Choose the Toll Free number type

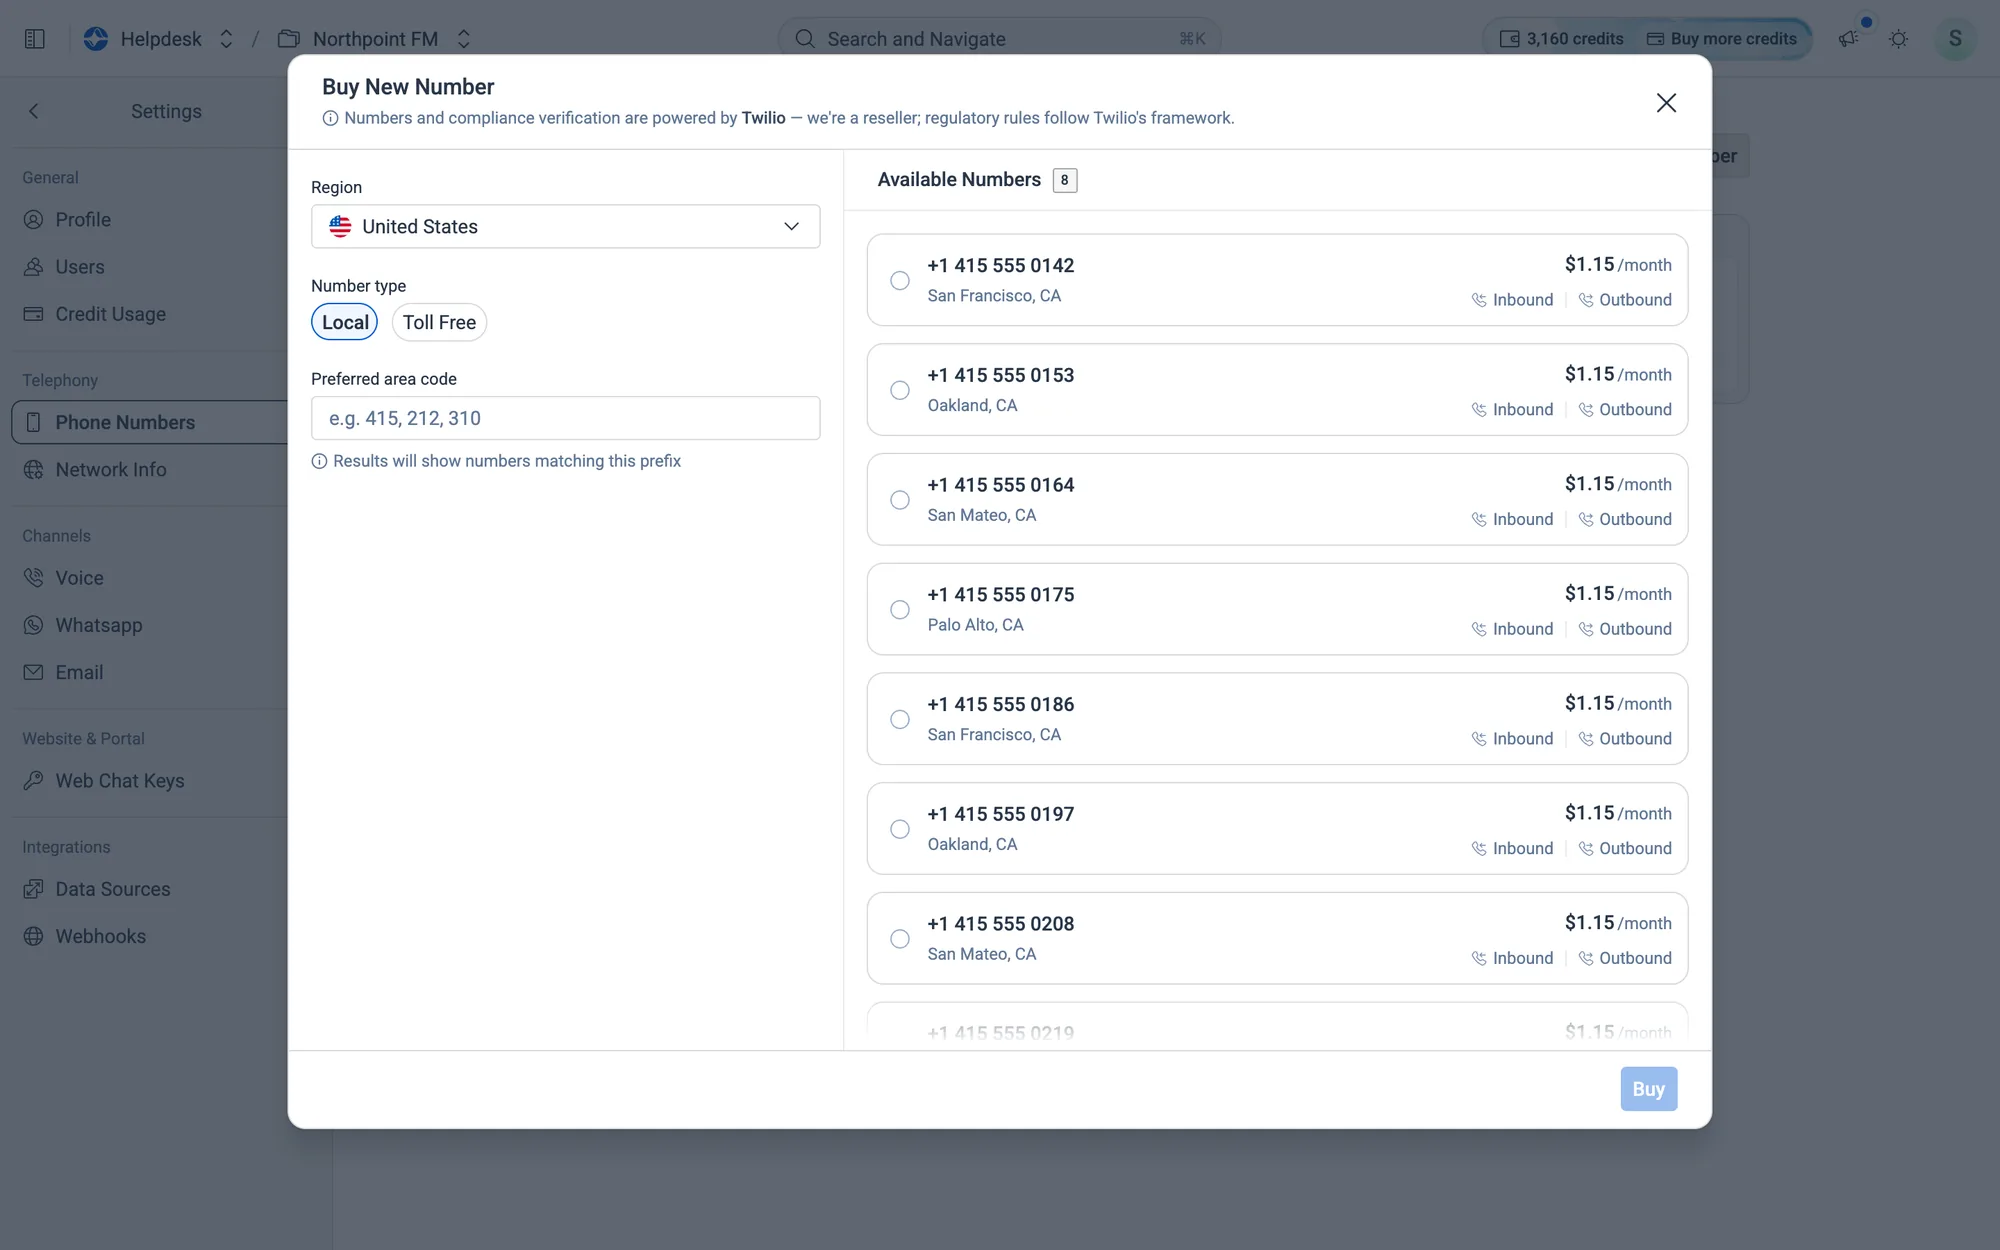(x=439, y=322)
